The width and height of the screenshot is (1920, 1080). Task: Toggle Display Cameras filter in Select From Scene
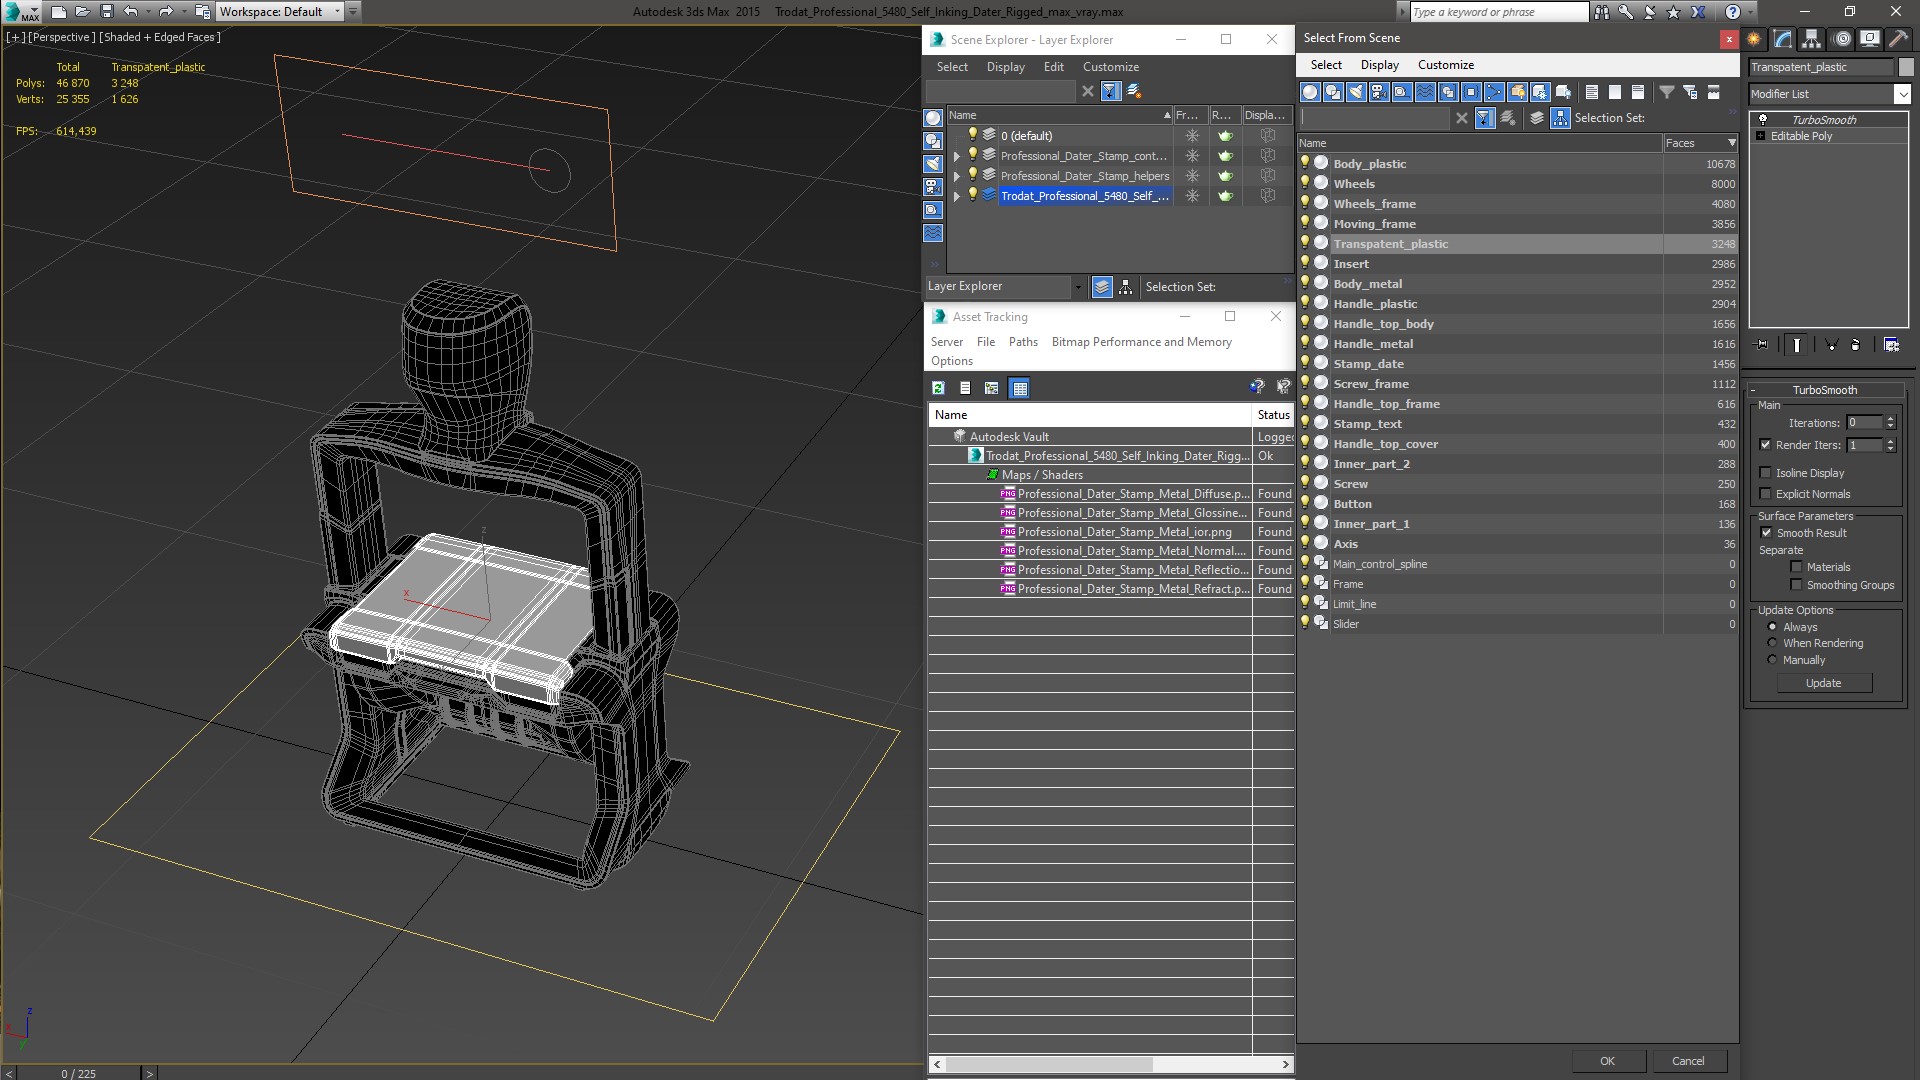pos(1379,92)
